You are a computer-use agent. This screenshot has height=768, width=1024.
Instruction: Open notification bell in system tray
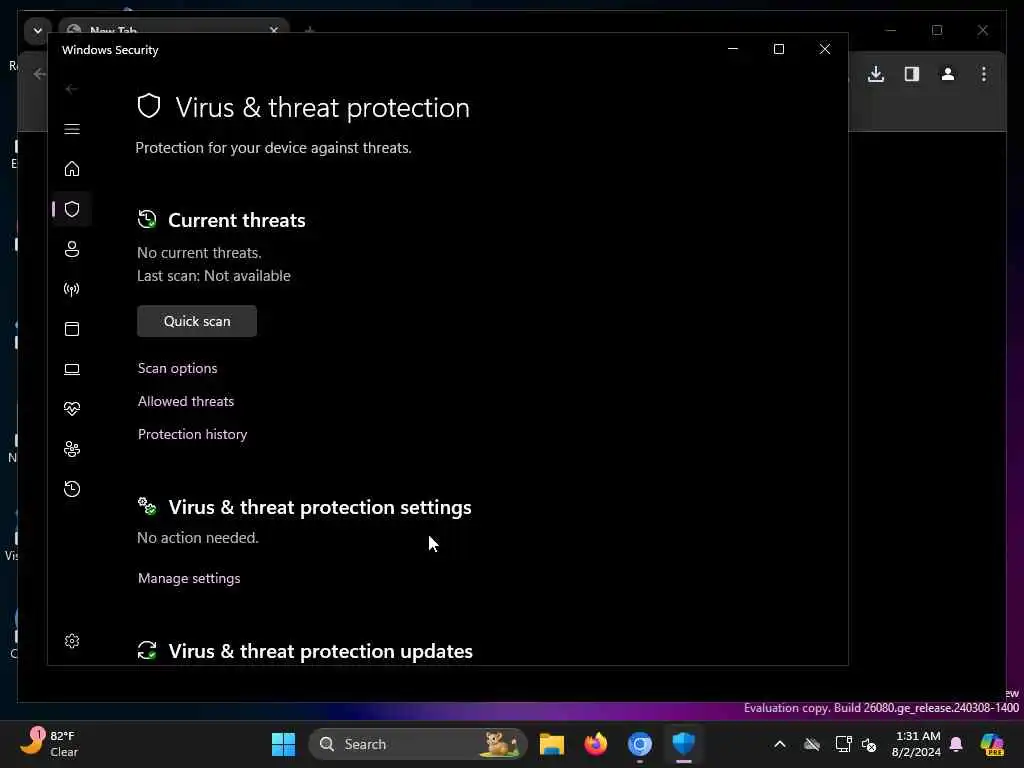point(956,744)
